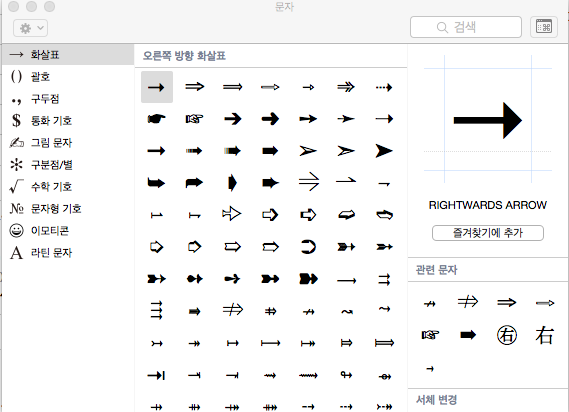This screenshot has height=412, width=569.
Task: Choose the two-headed rightwards arrow glyph
Action: click(346, 87)
